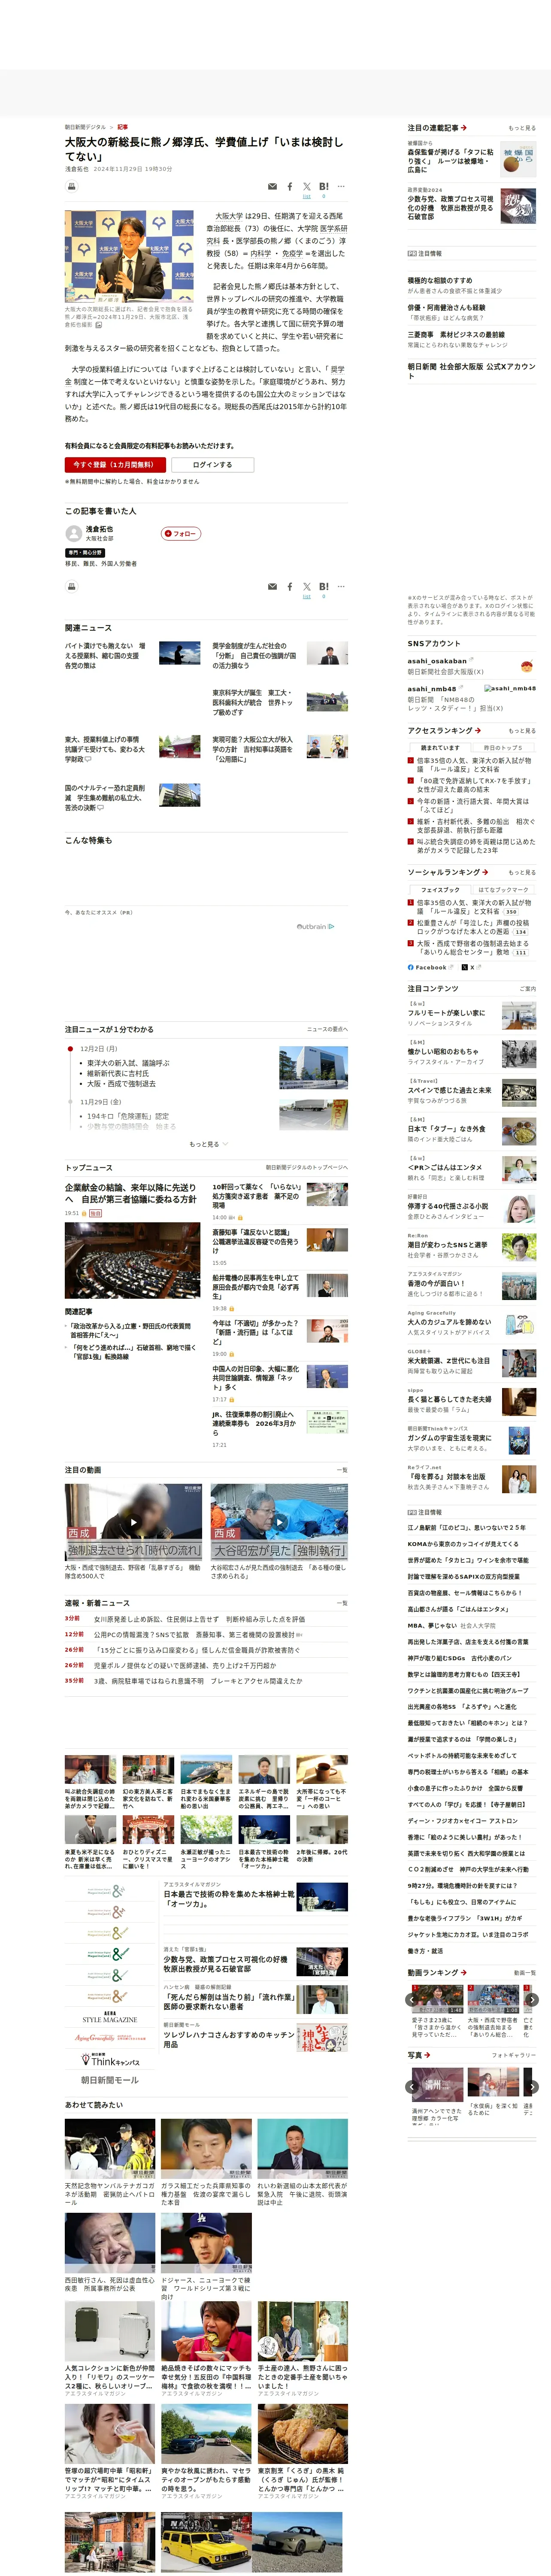Viewport: 551px width, 2576px height.
Task: Click フォトギャラリー link beside 写真
Action: pos(514,2055)
